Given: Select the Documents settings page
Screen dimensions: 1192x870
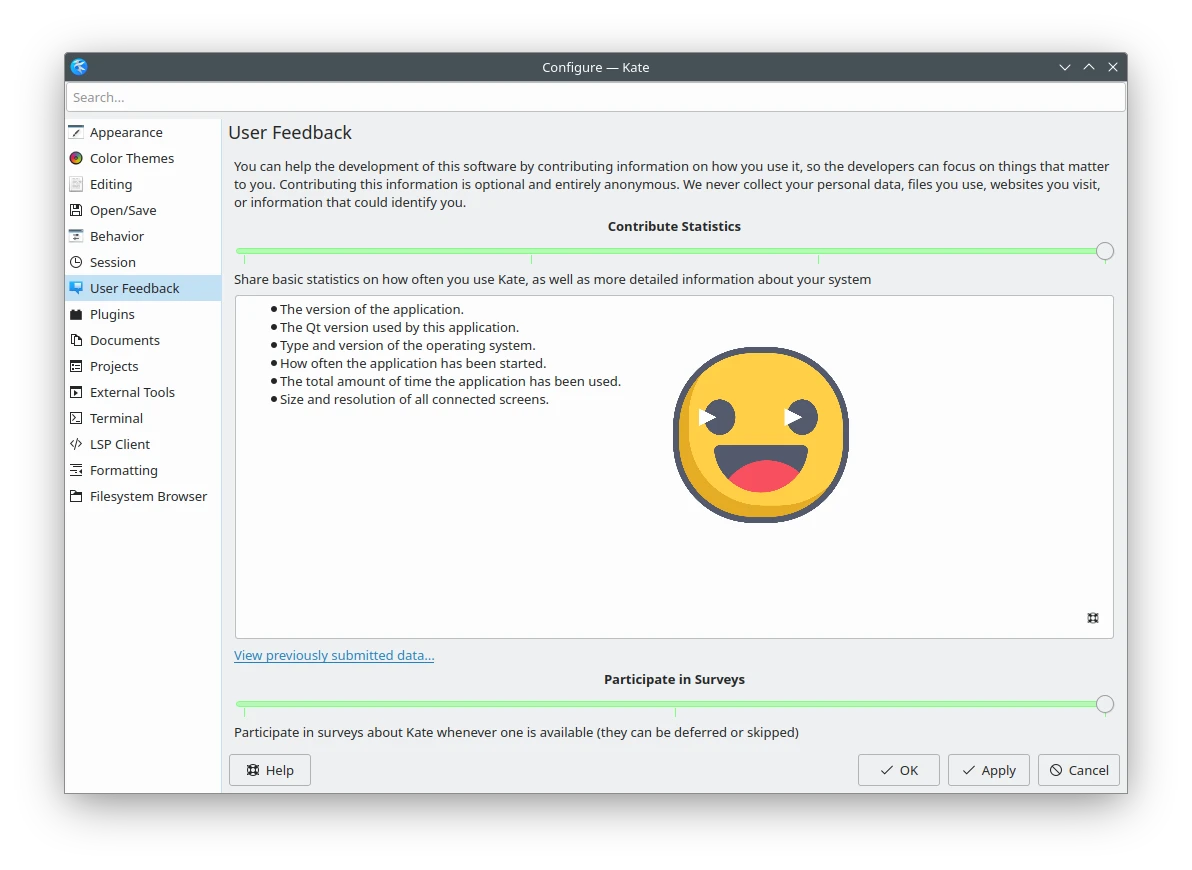Looking at the screenshot, I should click(x=124, y=340).
